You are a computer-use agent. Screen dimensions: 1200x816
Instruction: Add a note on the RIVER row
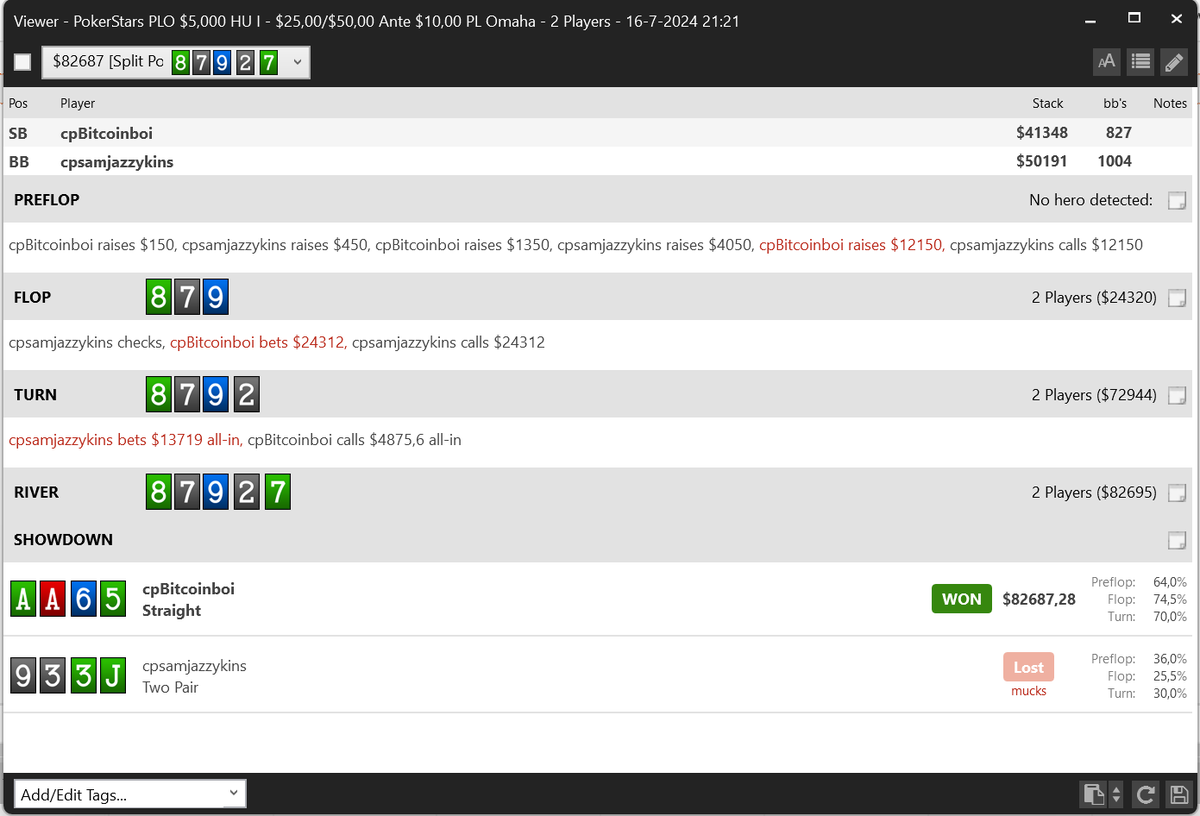point(1177,492)
